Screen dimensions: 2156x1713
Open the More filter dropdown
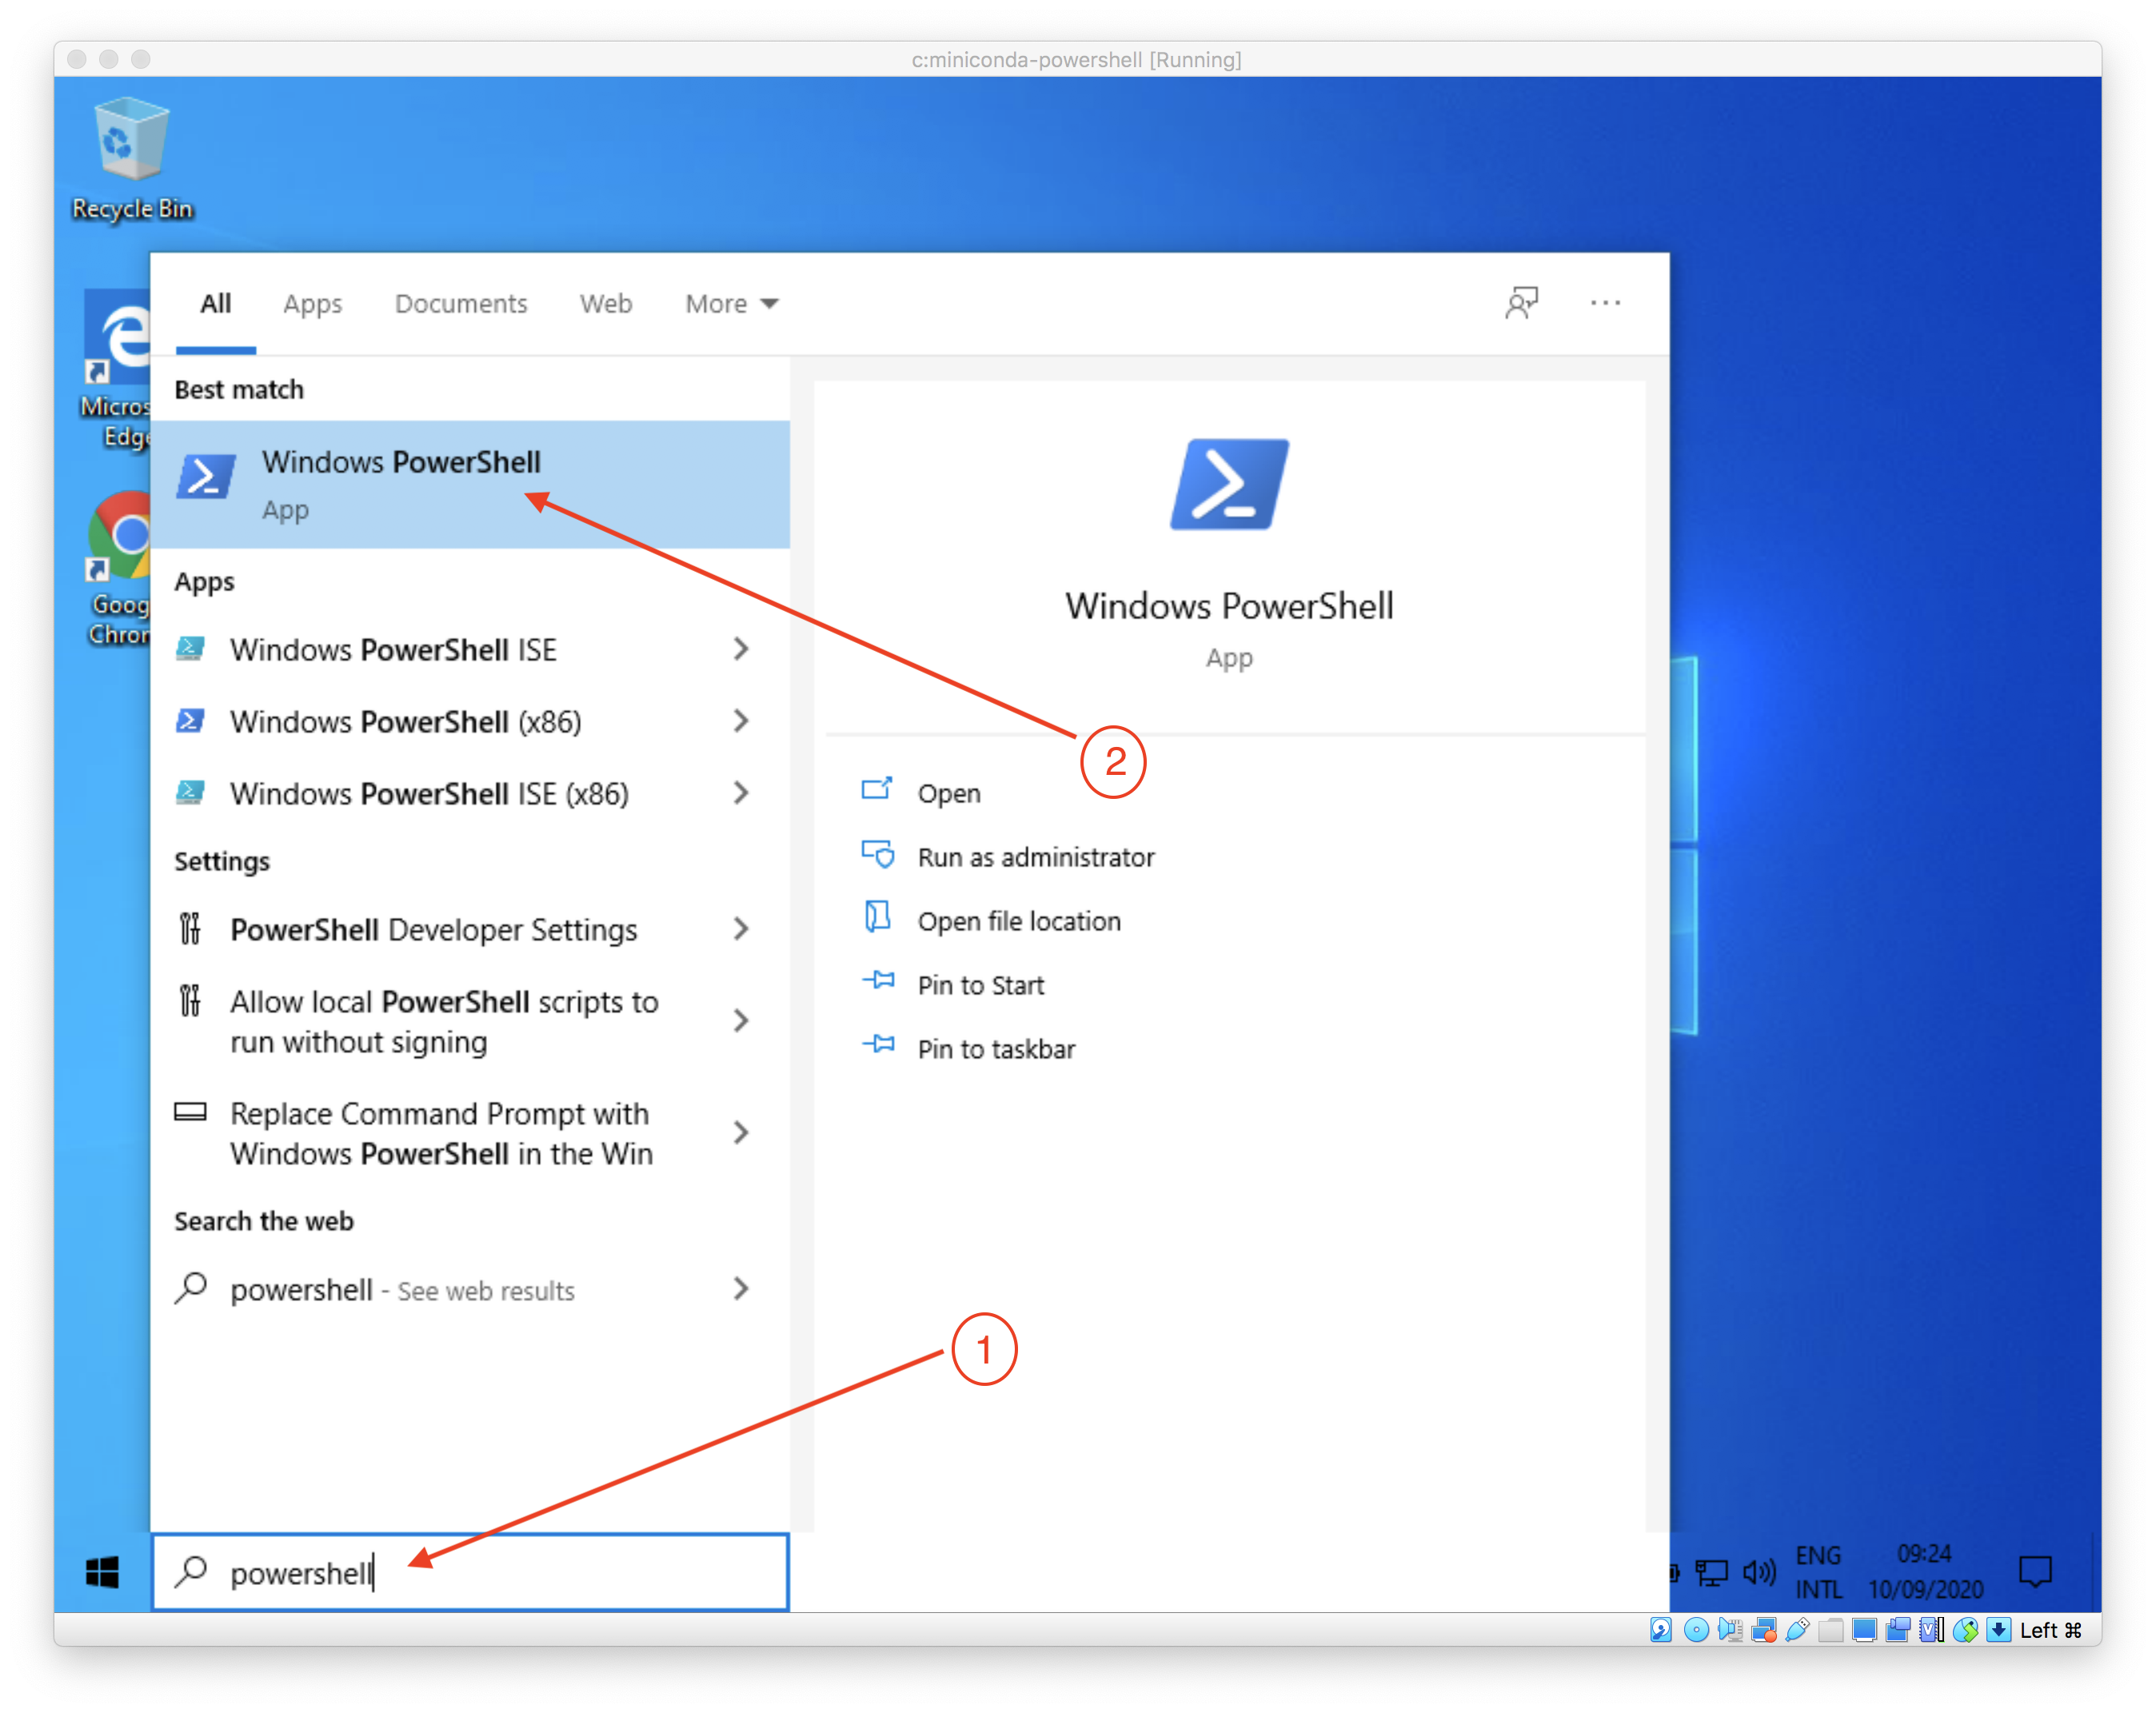tap(731, 303)
